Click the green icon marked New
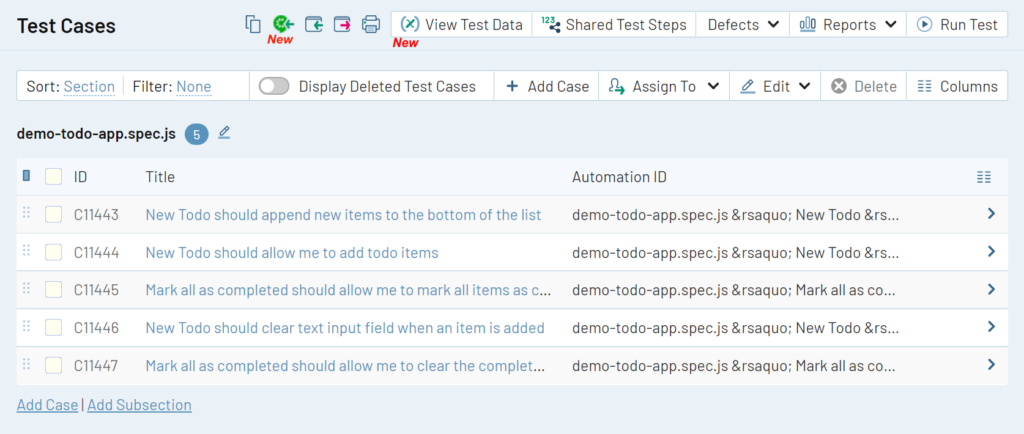Screen dimensions: 1024x434 (x=282, y=24)
